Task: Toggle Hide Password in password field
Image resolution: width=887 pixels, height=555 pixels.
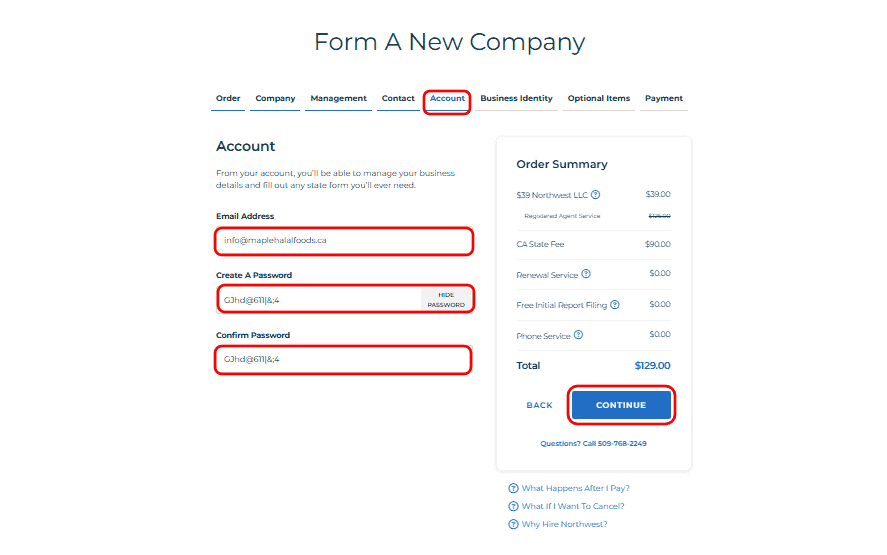Action: (446, 299)
